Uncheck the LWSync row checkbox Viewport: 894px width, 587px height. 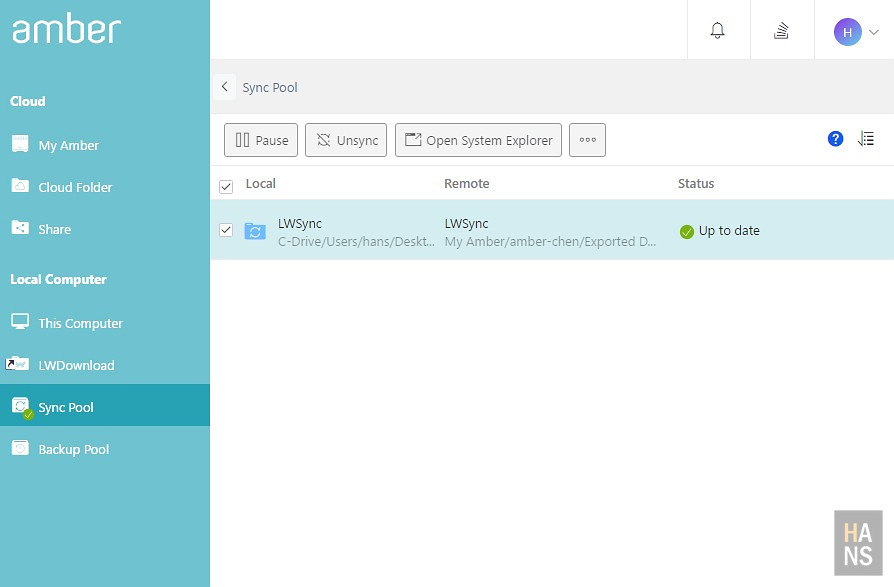(226, 230)
